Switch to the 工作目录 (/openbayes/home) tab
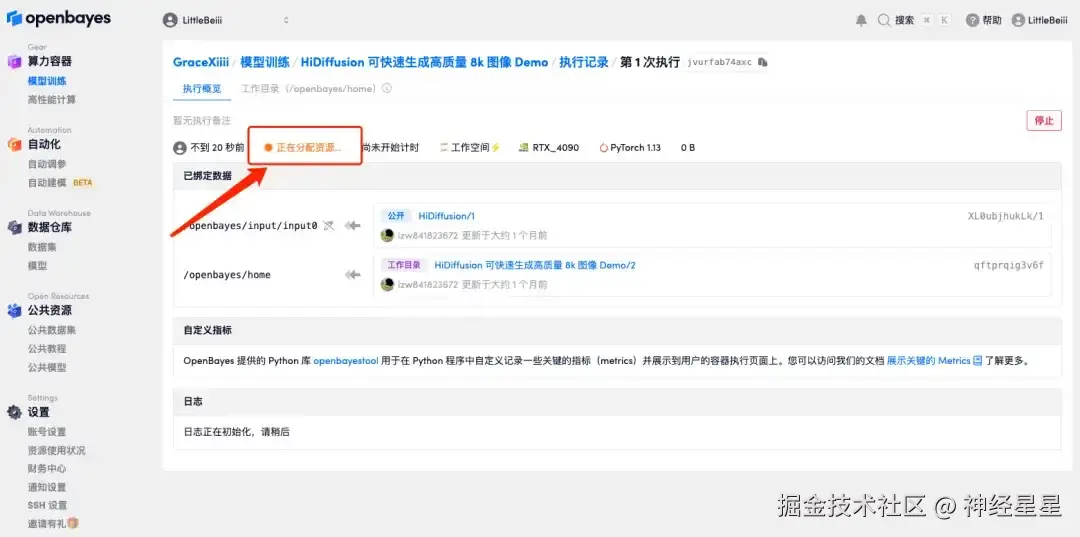Viewport: 1080px width, 537px height. (x=309, y=89)
